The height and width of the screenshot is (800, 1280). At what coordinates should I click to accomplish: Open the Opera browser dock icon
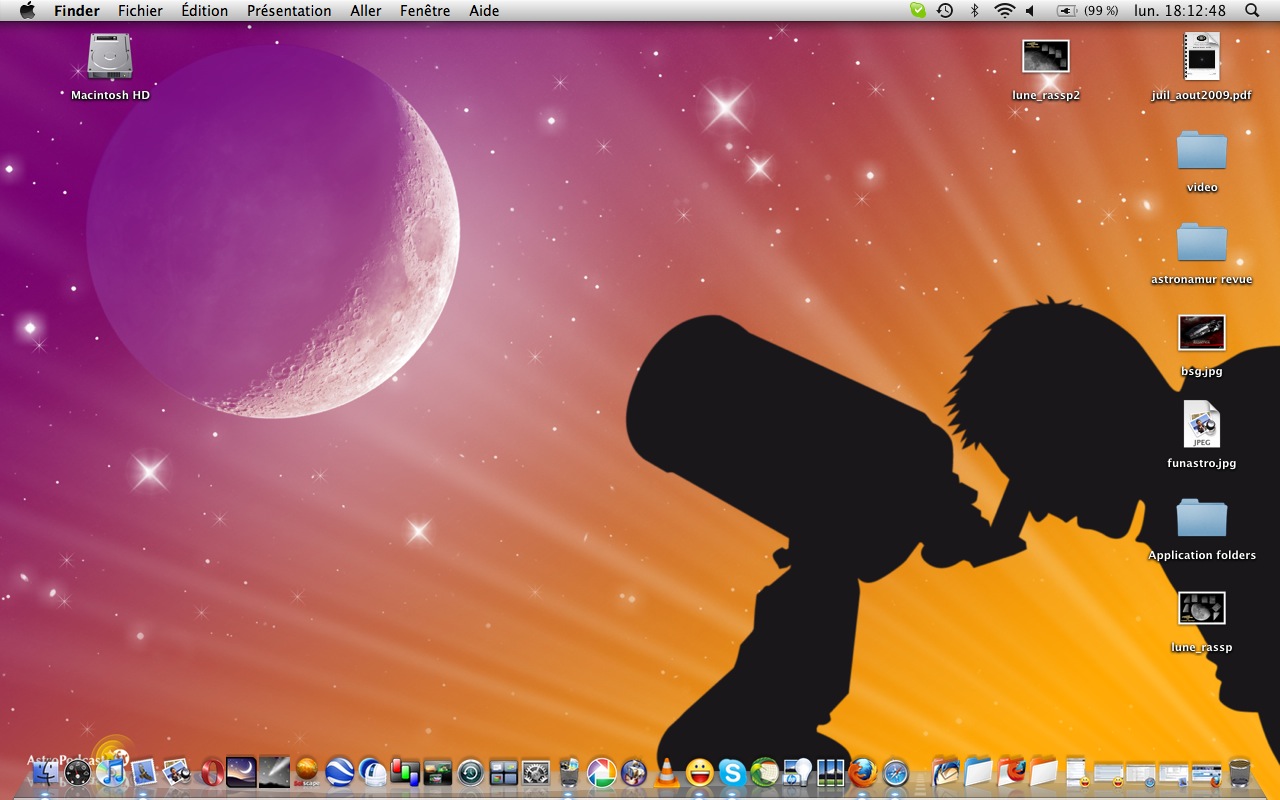pyautogui.click(x=210, y=772)
